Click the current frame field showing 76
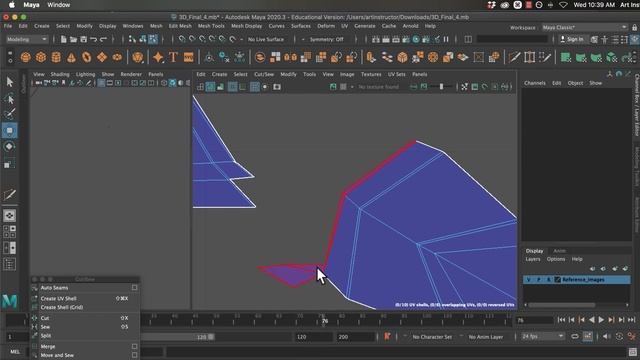The height and width of the screenshot is (360, 640). coord(534,320)
